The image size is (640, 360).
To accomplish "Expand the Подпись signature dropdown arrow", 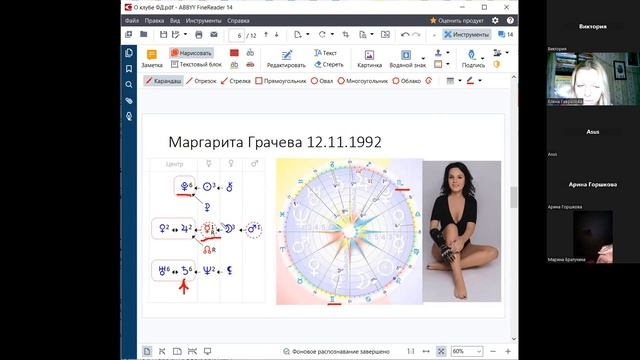I will (482, 58).
